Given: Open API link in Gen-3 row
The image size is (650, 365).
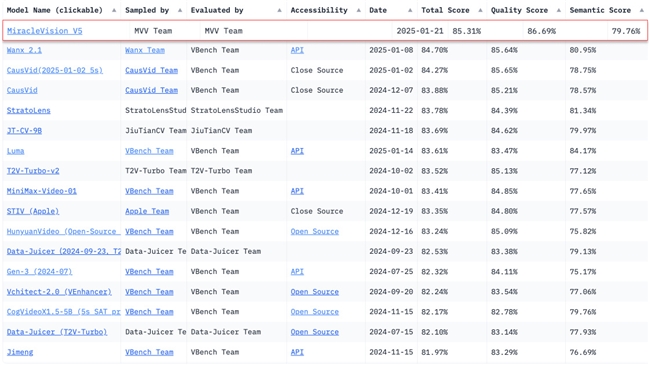Looking at the screenshot, I should coord(297,272).
